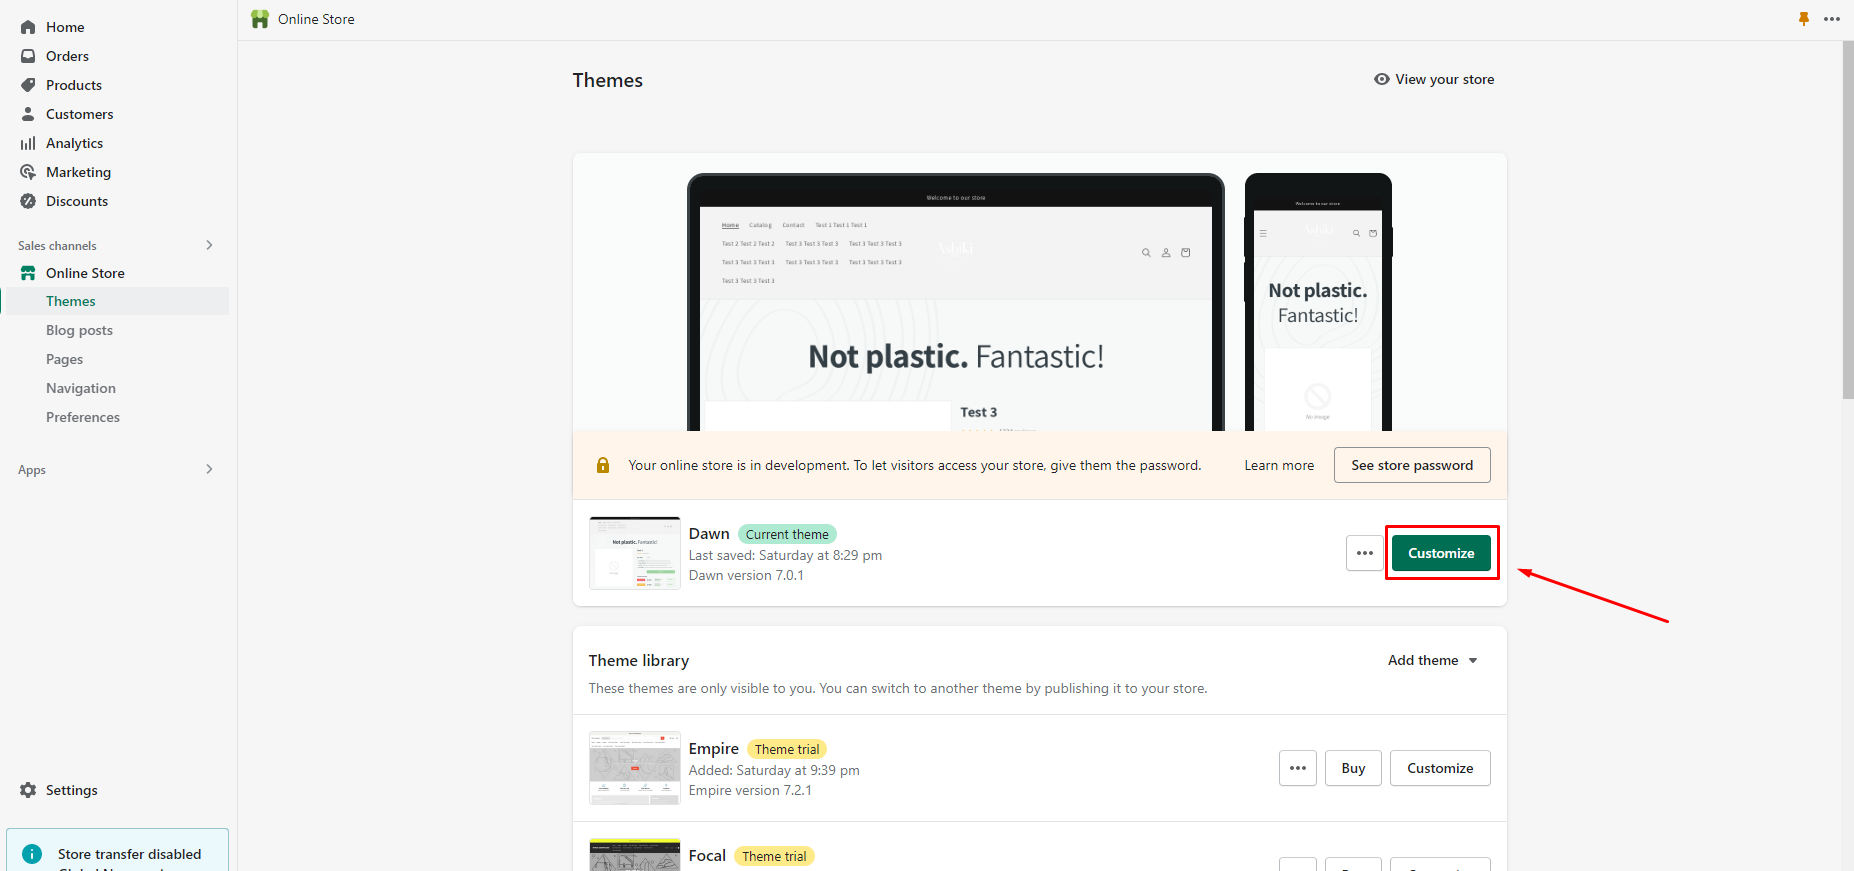Image resolution: width=1854 pixels, height=871 pixels.
Task: Open the top-right three-dot menu
Action: [1832, 19]
